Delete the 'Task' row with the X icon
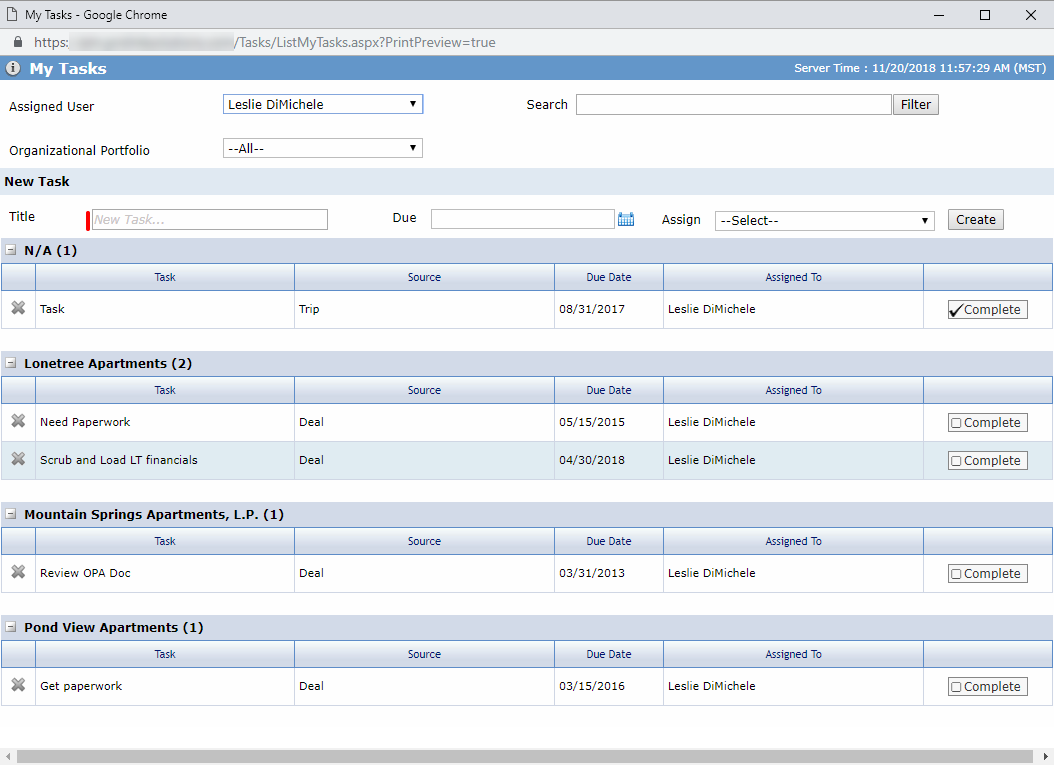Viewport: 1054px width, 765px height. 18,308
